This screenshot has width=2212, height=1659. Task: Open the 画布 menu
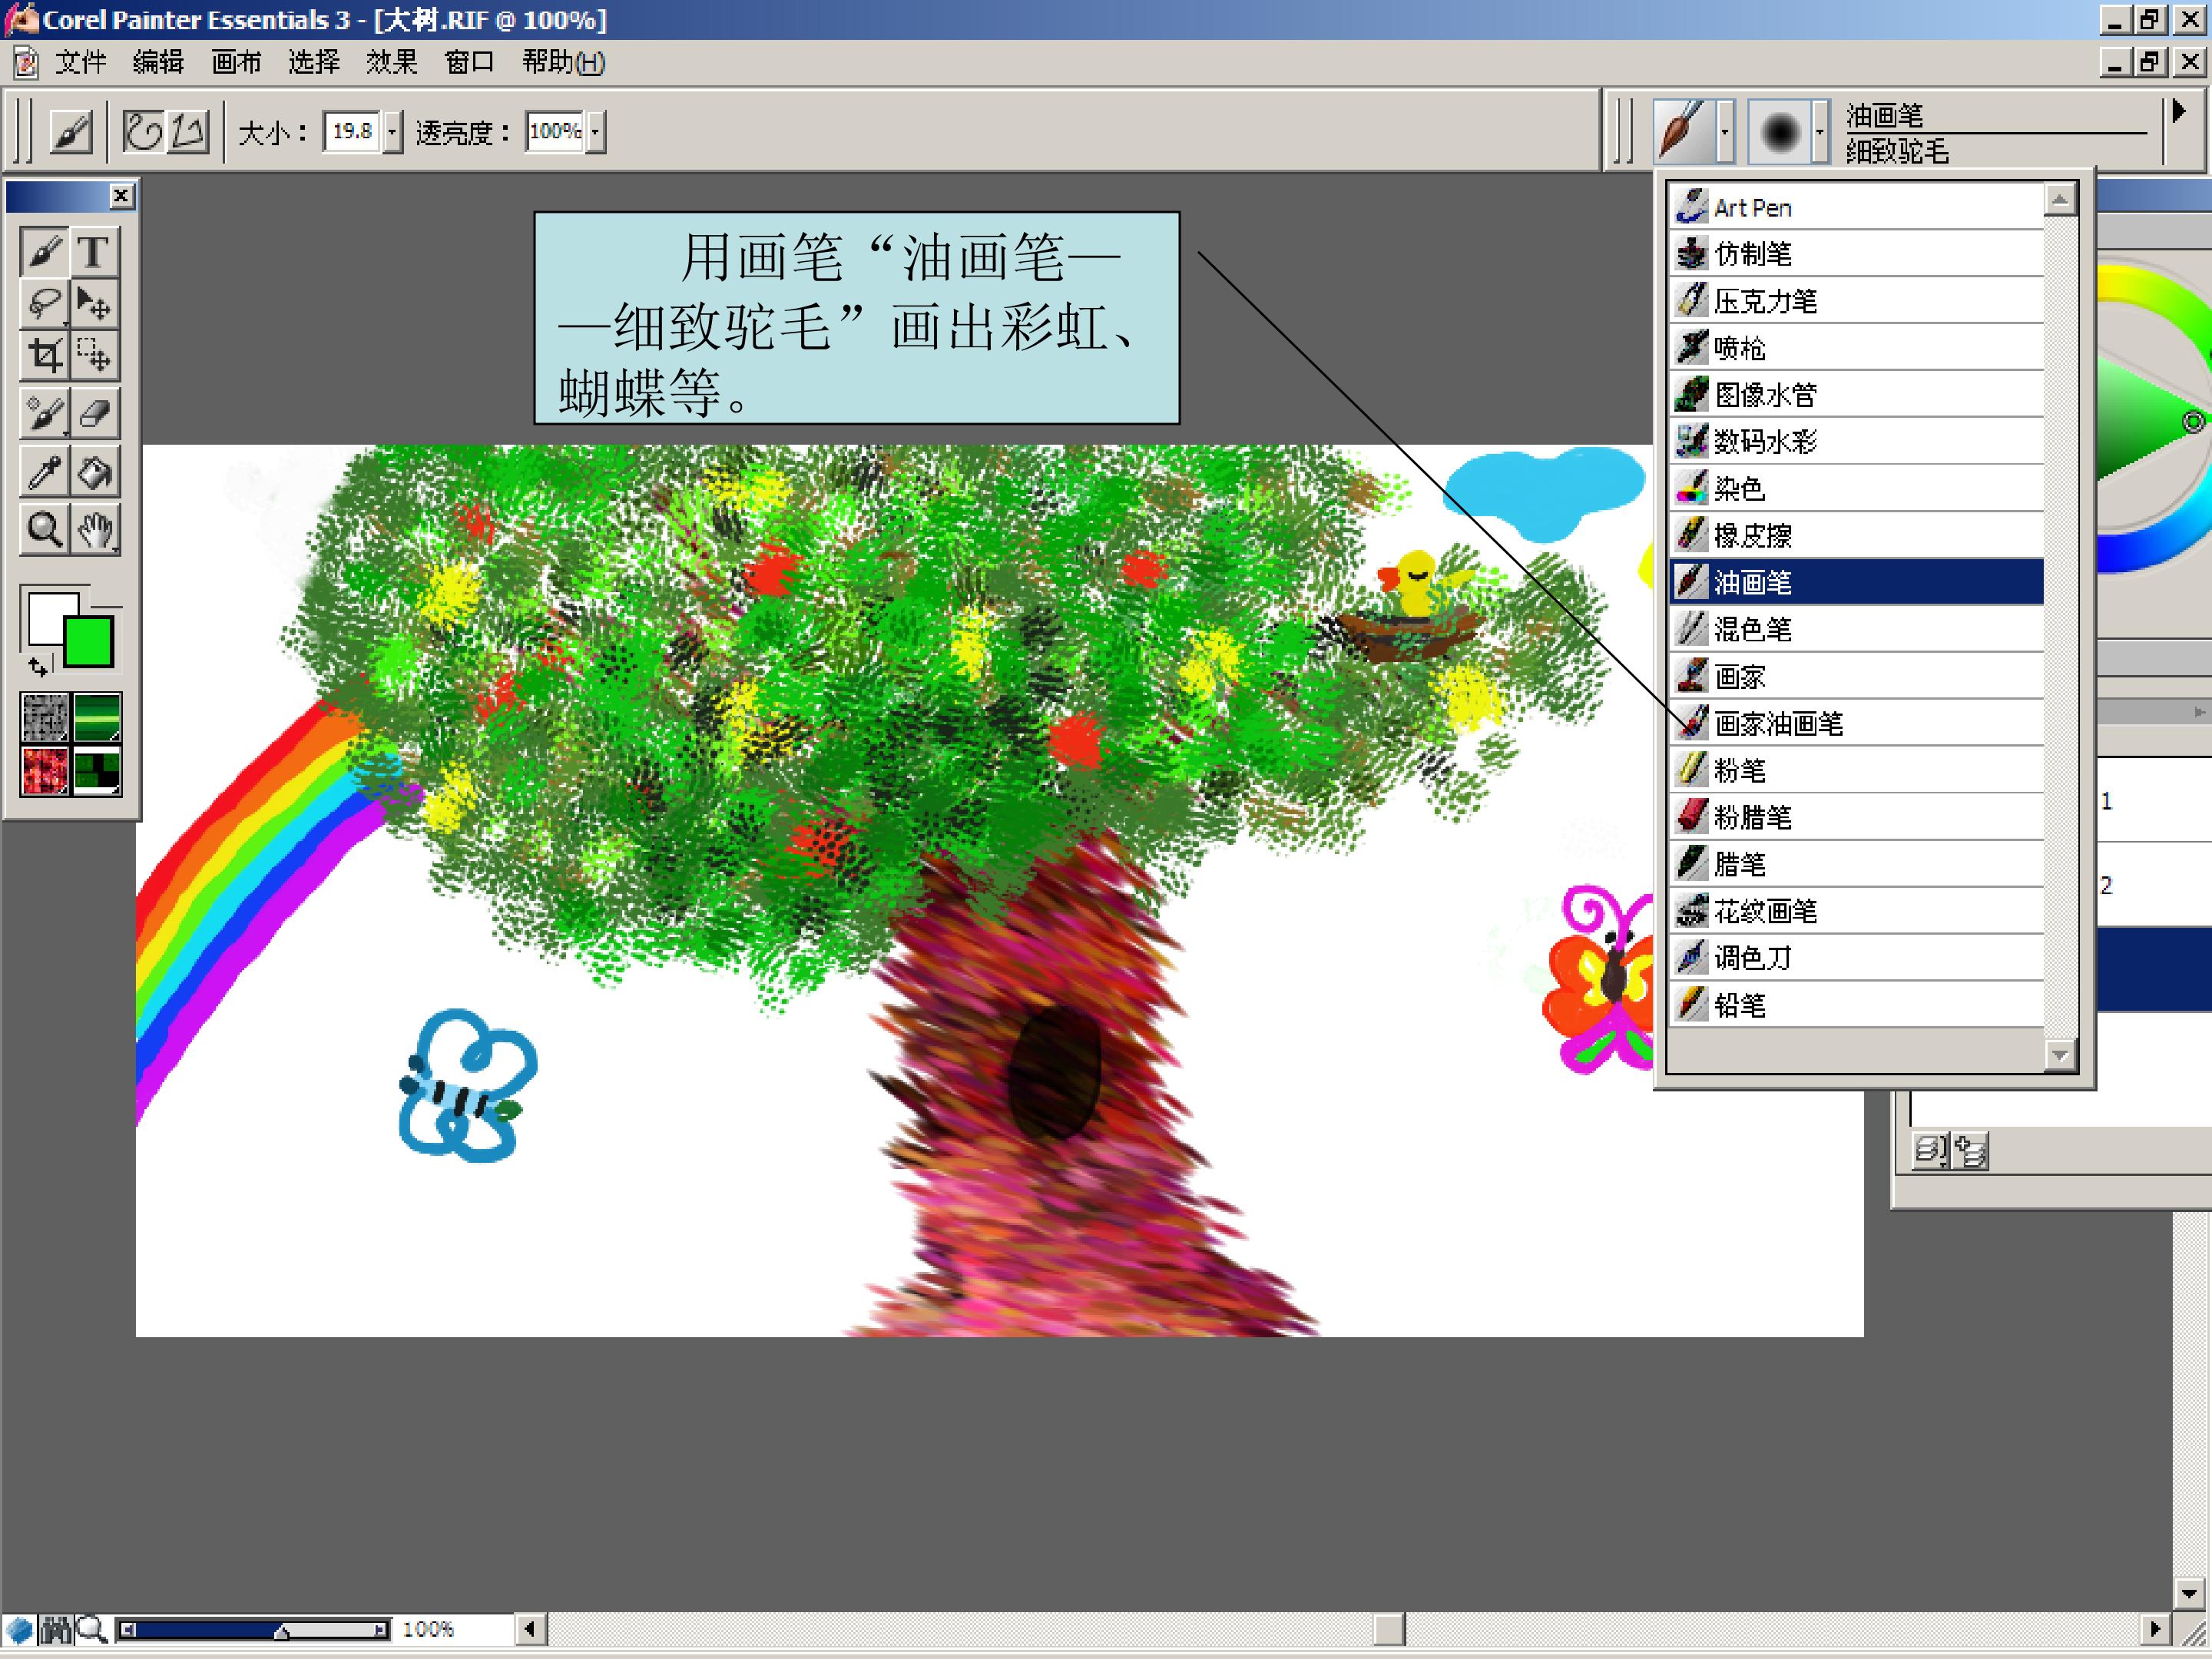pos(236,62)
